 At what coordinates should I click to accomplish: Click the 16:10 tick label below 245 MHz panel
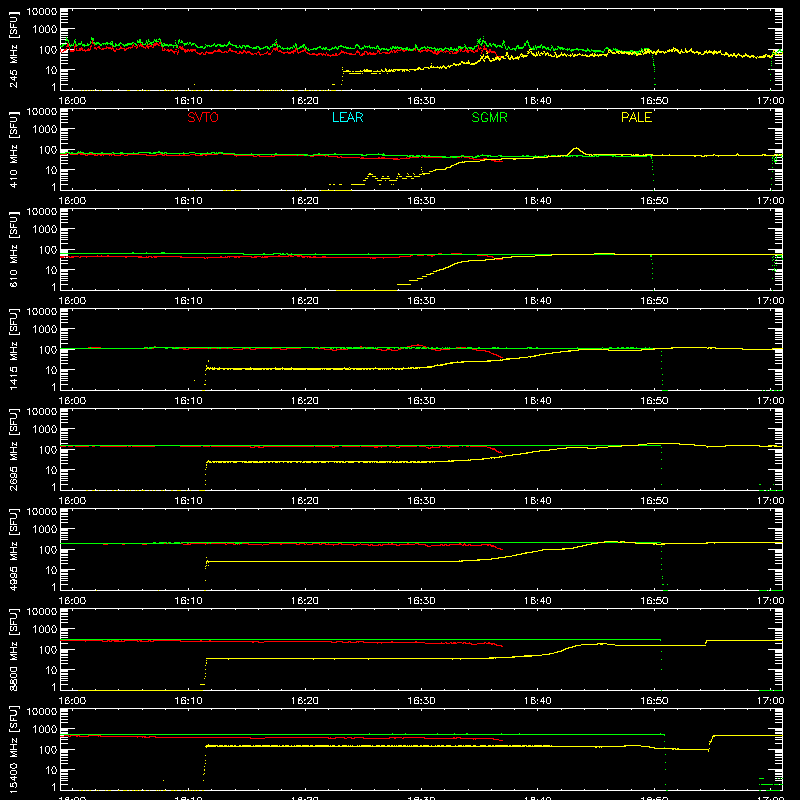[x=188, y=101]
